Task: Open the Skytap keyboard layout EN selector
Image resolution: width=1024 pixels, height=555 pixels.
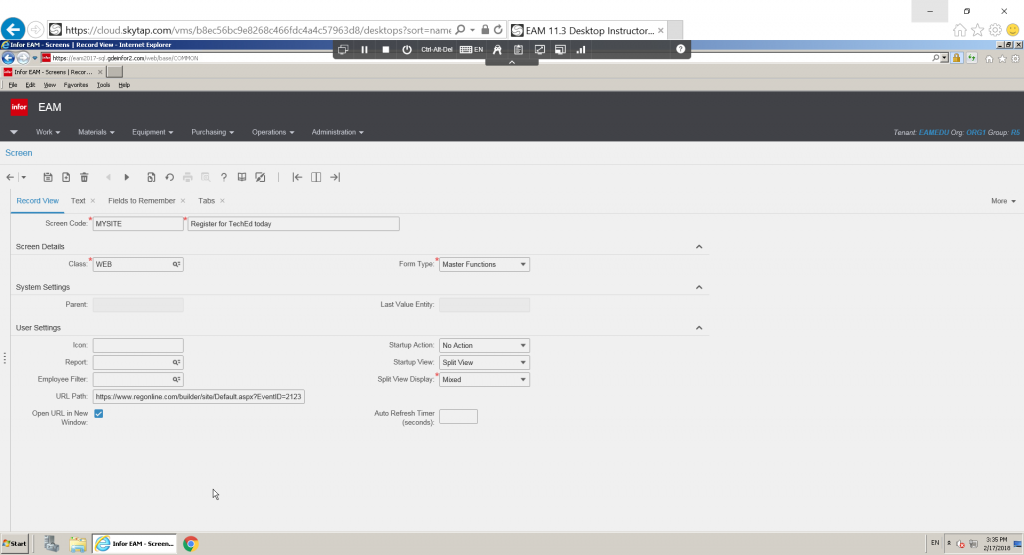Action: (472, 50)
